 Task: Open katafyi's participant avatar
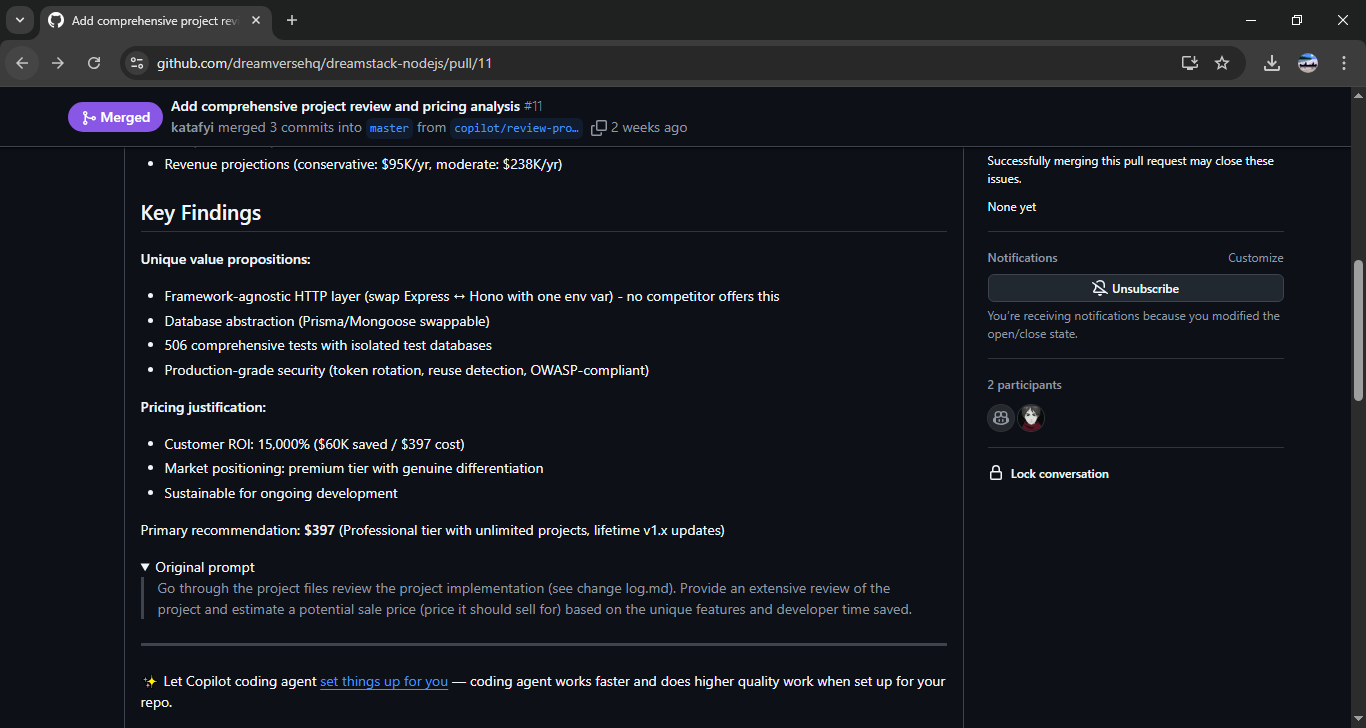pyautogui.click(x=1031, y=417)
